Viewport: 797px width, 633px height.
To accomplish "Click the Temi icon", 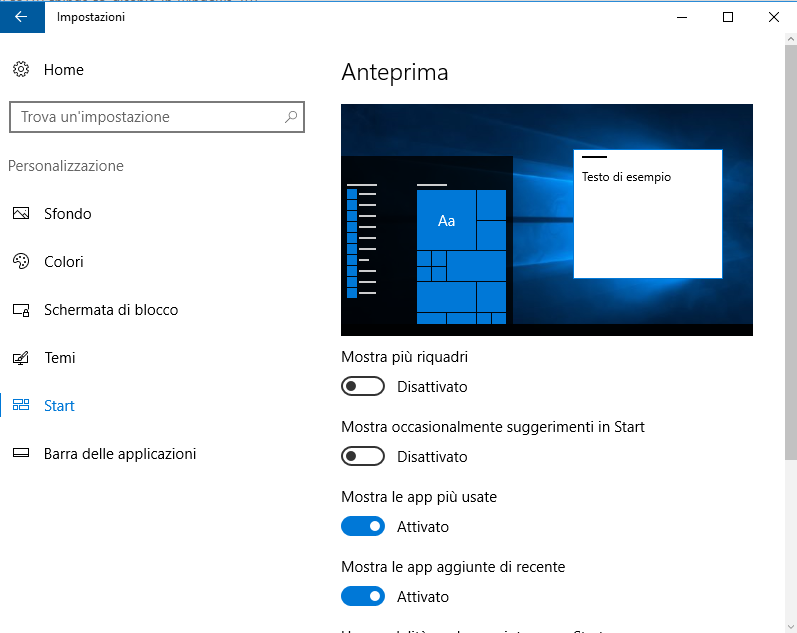I will point(21,358).
